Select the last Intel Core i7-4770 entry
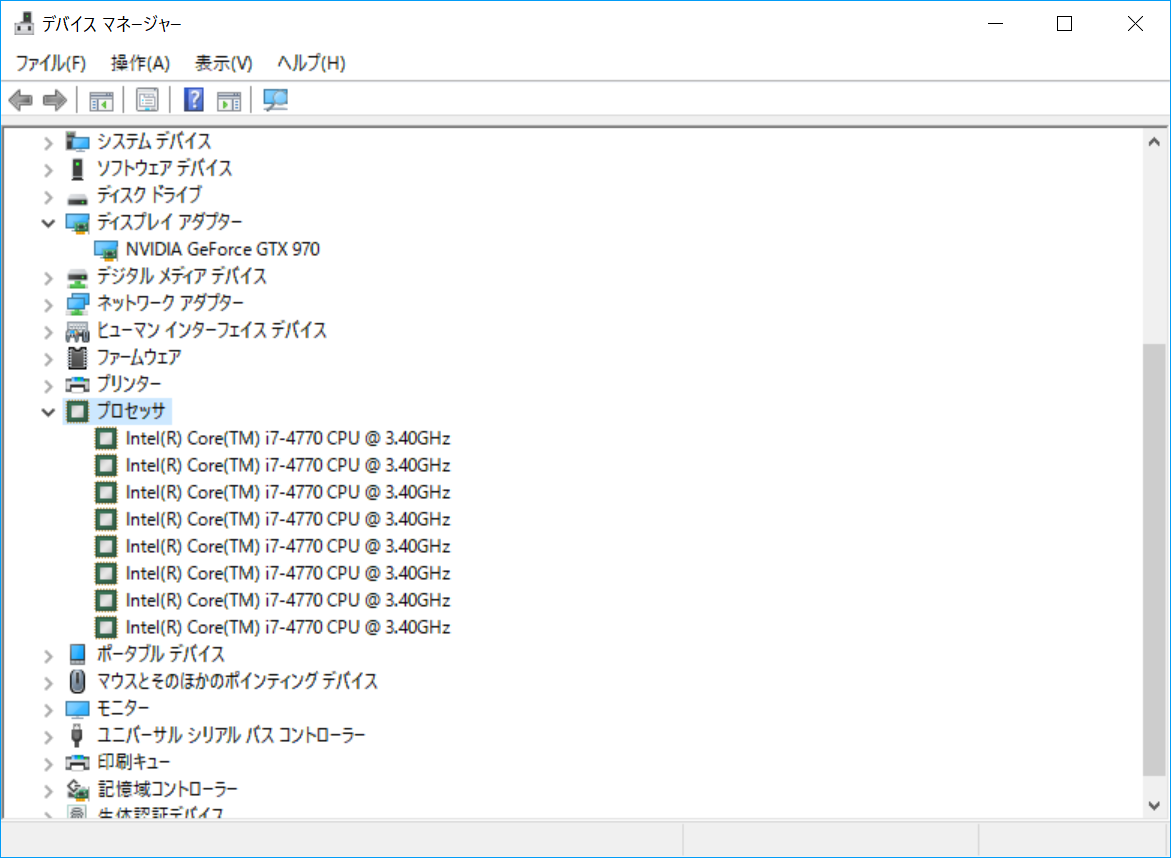The image size is (1171, 858). (288, 627)
